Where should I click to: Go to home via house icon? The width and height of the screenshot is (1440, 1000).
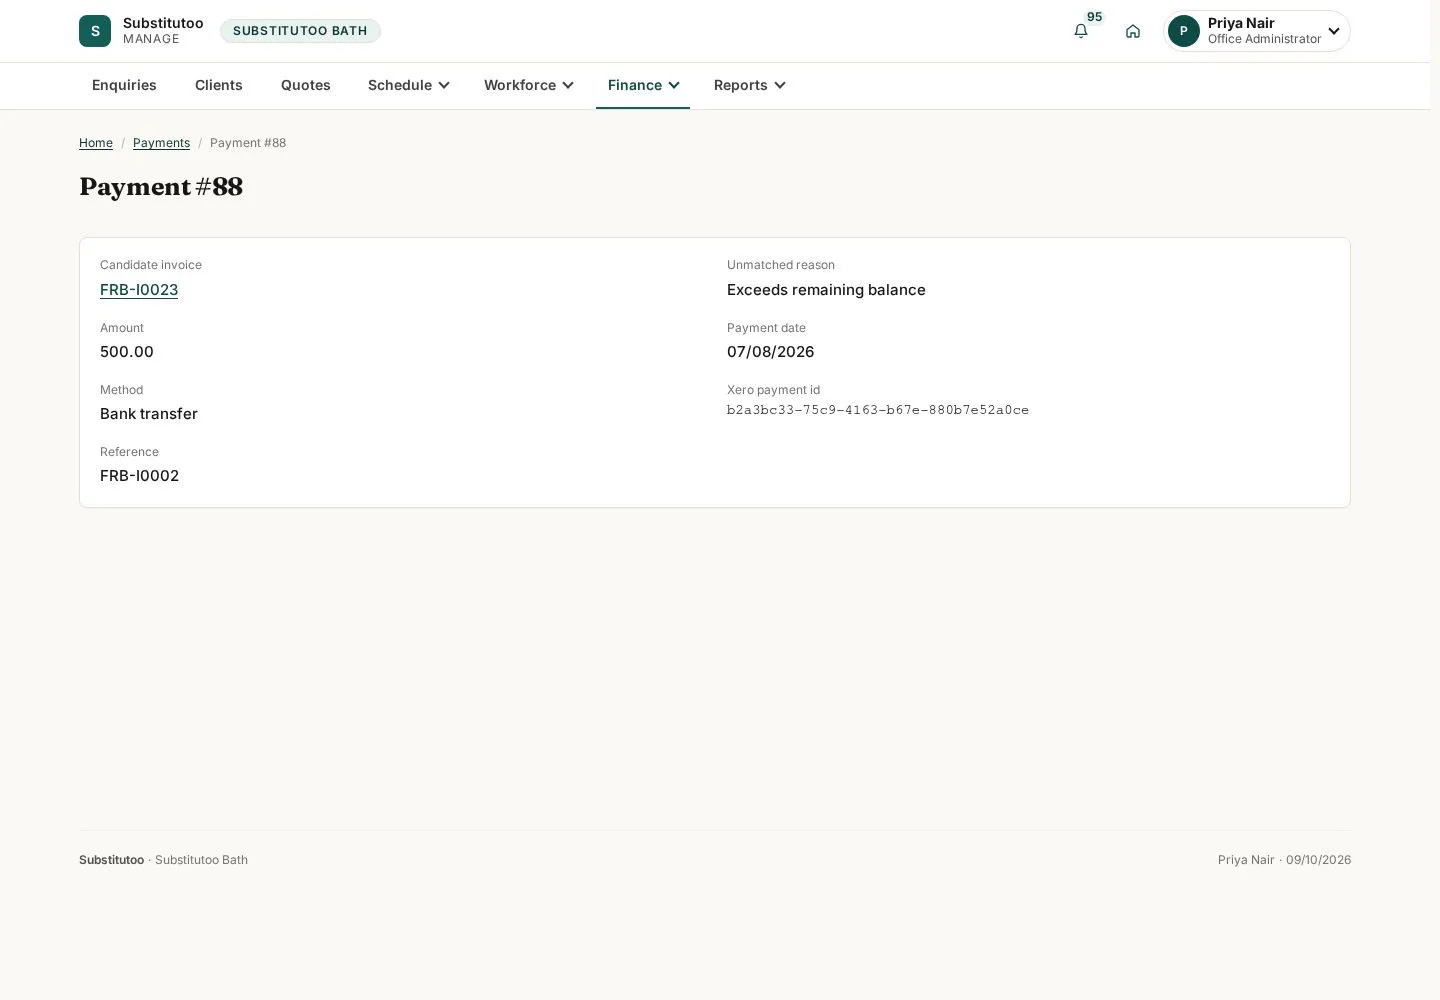coord(1133,31)
